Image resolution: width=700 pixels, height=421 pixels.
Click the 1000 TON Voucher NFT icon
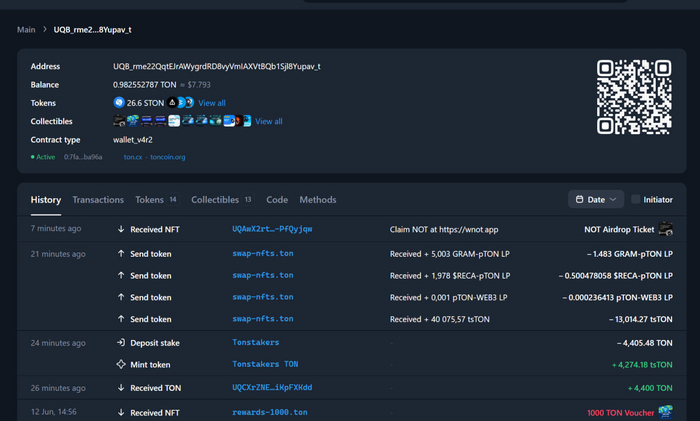pyautogui.click(x=666, y=412)
